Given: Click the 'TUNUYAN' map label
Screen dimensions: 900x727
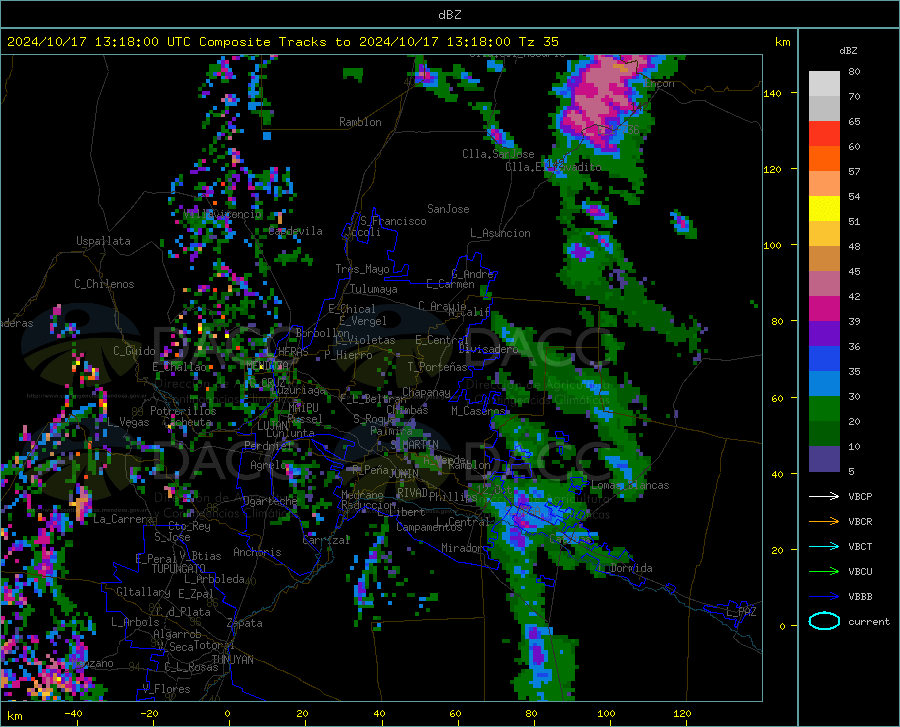Looking at the screenshot, I should coord(232,660).
